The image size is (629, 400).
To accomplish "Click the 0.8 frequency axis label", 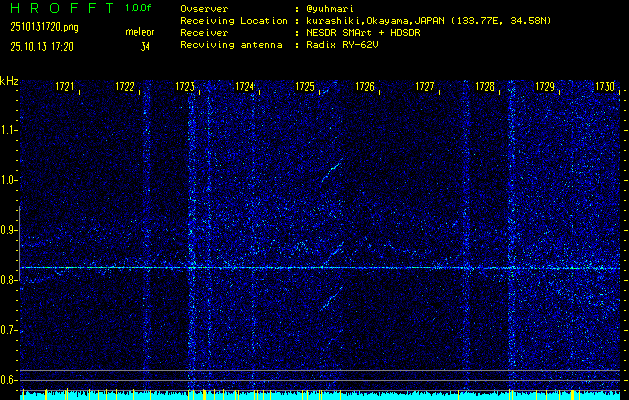I will click(9, 280).
